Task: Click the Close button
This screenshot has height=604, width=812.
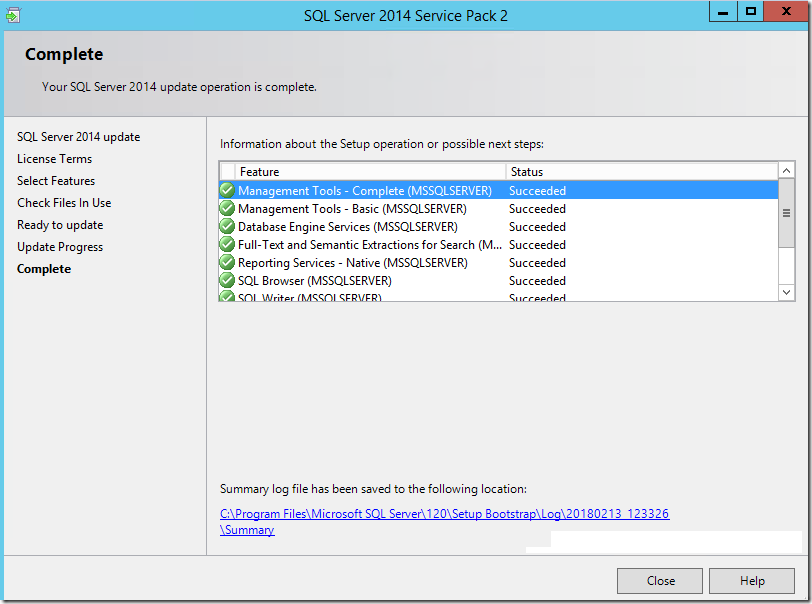Action: click(660, 581)
